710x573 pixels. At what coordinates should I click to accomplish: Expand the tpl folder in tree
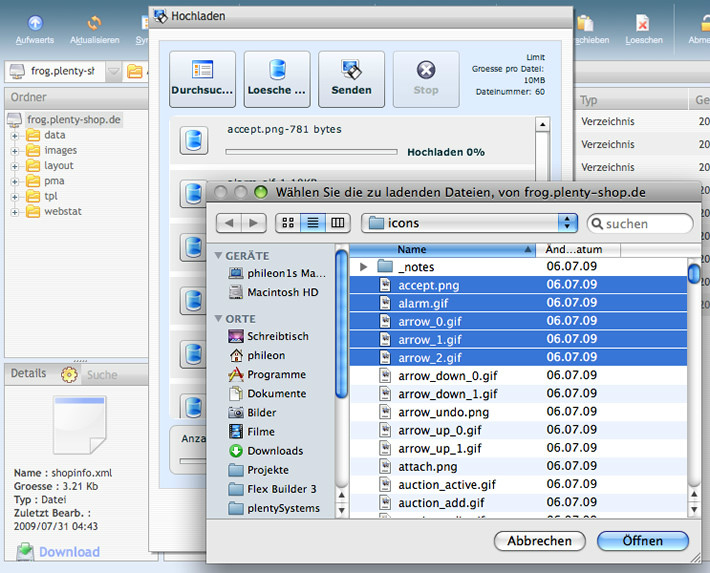tap(14, 197)
